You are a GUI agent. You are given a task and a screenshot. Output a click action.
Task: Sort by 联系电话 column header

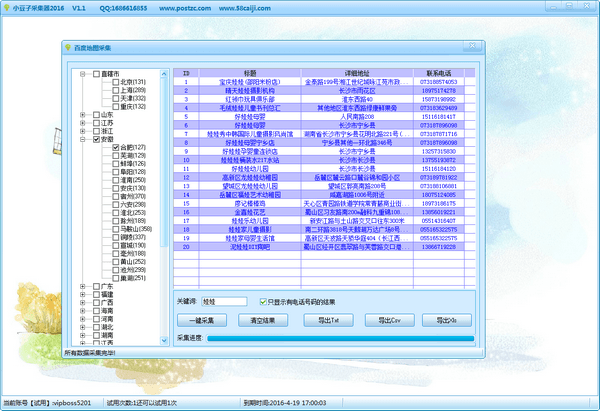click(440, 73)
